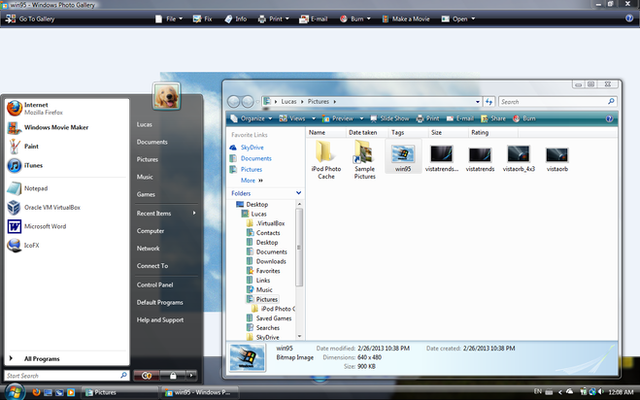The width and height of the screenshot is (640, 400).
Task: Open SkyDrive favorite link
Action: [x=252, y=147]
